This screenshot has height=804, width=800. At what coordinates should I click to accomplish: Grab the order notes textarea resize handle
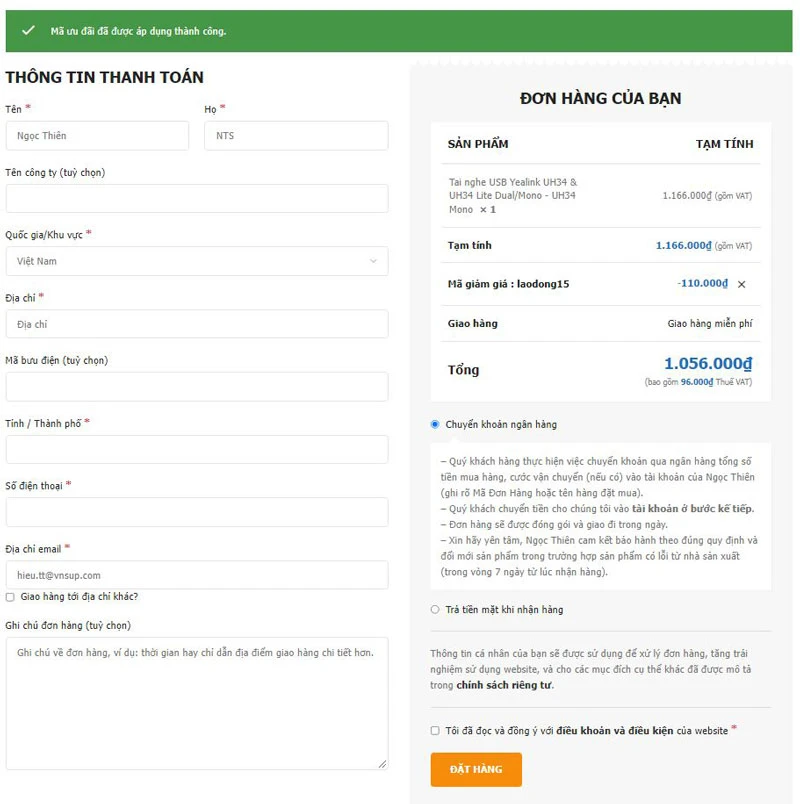point(383,764)
